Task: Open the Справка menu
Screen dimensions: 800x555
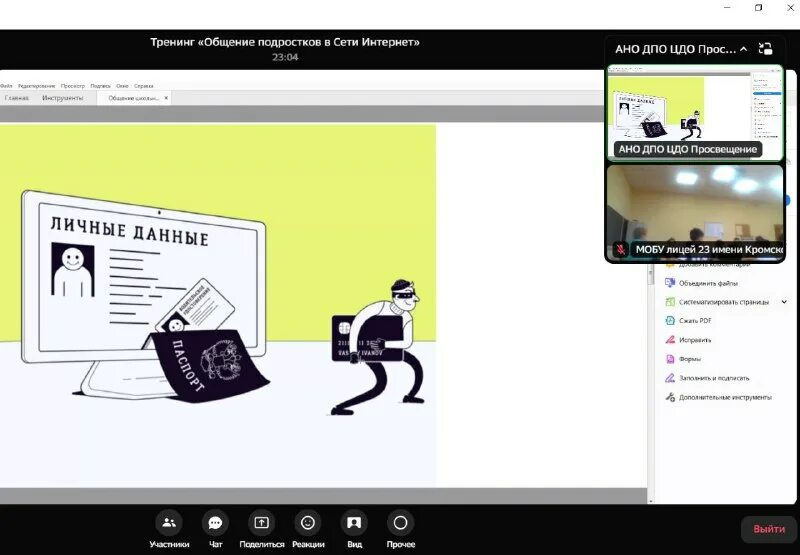Action: pyautogui.click(x=144, y=86)
